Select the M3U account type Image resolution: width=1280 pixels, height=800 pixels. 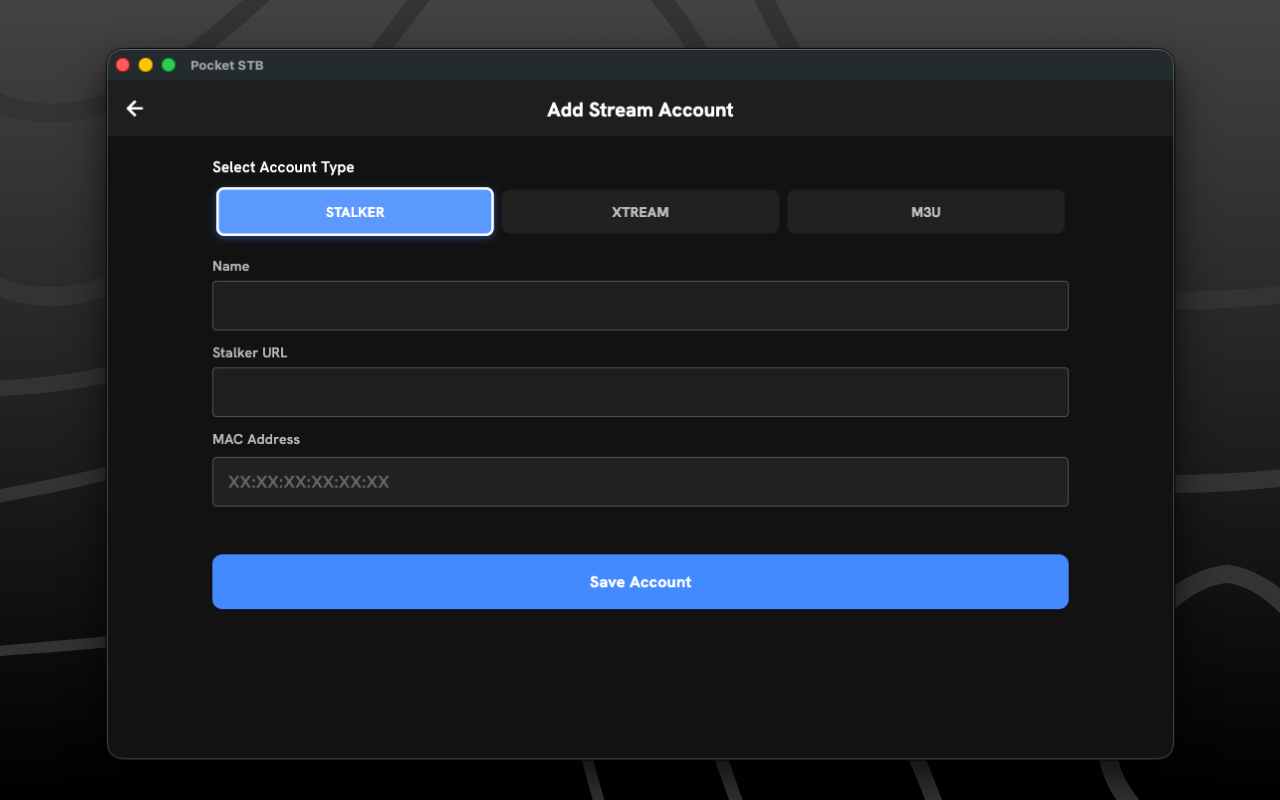[926, 212]
